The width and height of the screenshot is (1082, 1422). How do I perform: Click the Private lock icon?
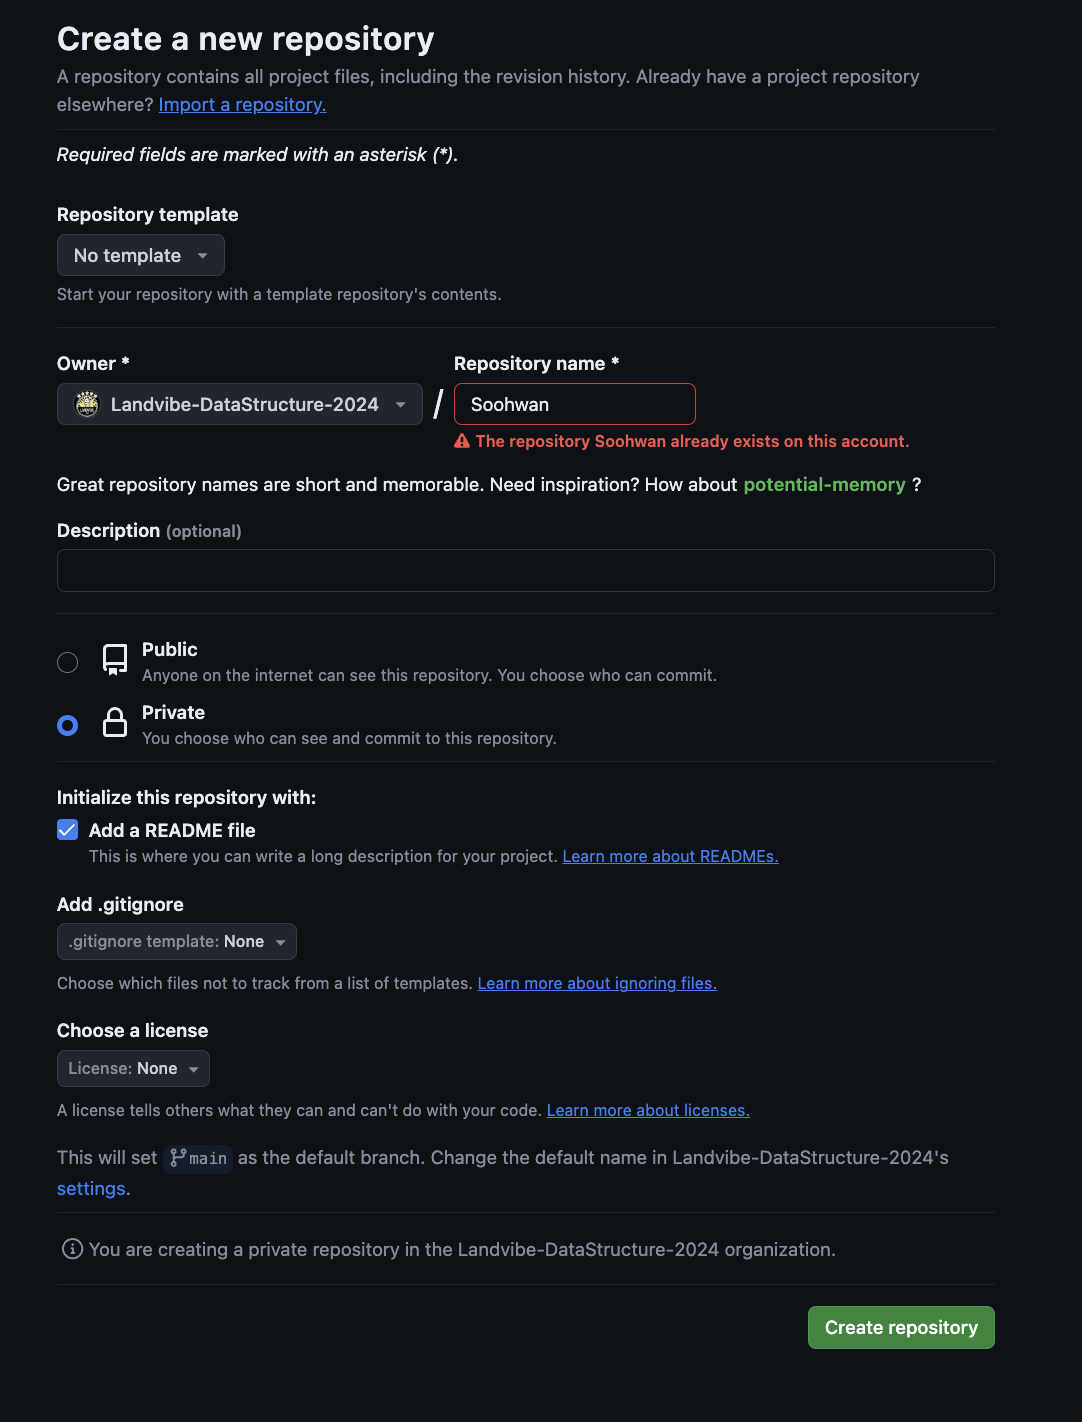(x=115, y=722)
